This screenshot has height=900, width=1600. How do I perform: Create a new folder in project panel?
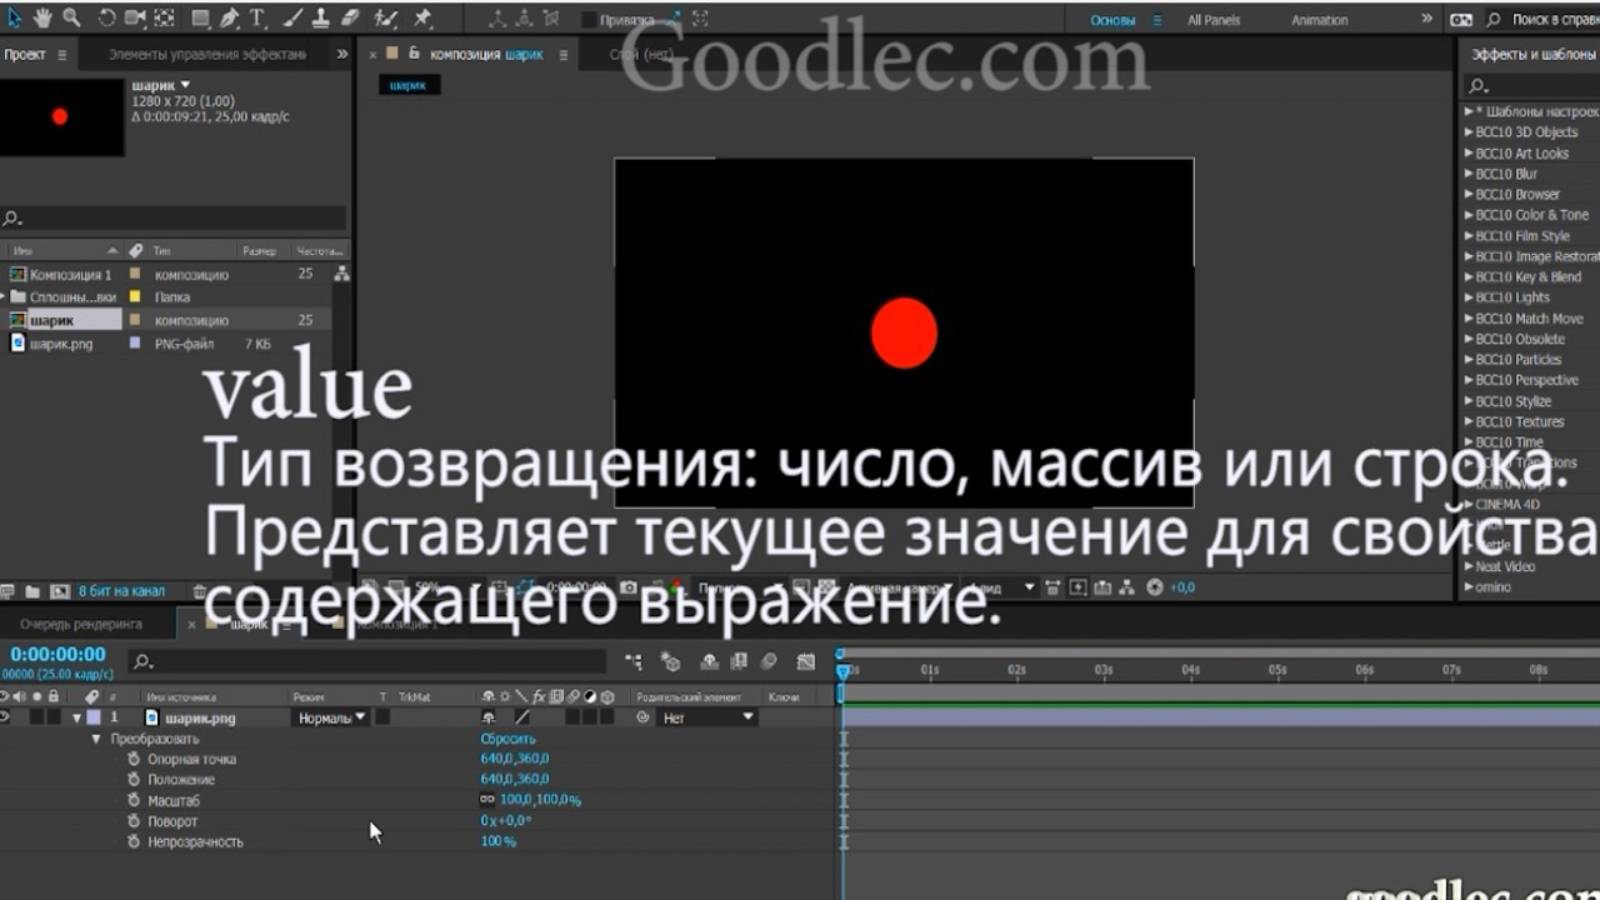pos(32,591)
